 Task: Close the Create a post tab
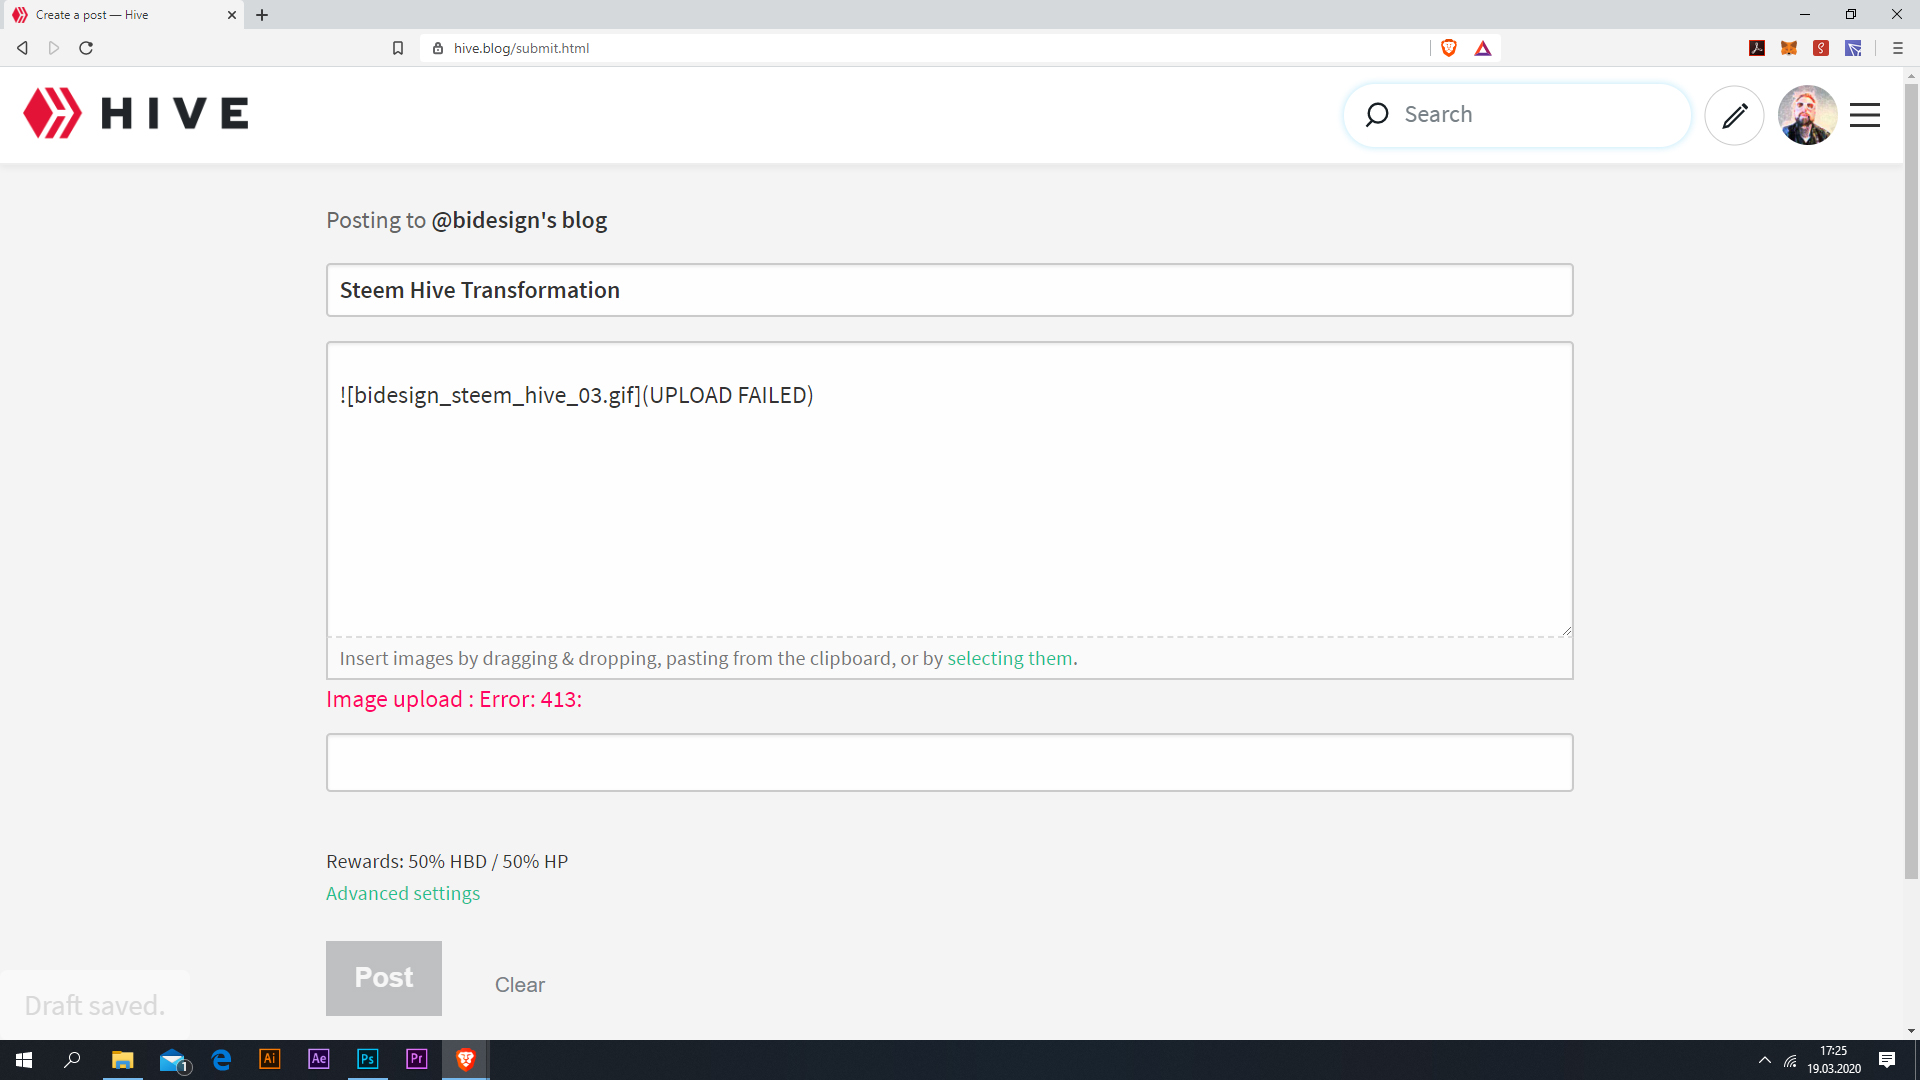click(232, 15)
